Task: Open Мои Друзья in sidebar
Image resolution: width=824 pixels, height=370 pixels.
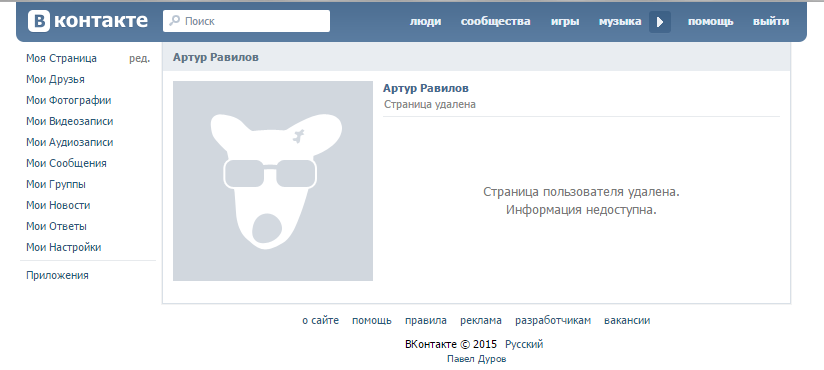Action: click(55, 79)
